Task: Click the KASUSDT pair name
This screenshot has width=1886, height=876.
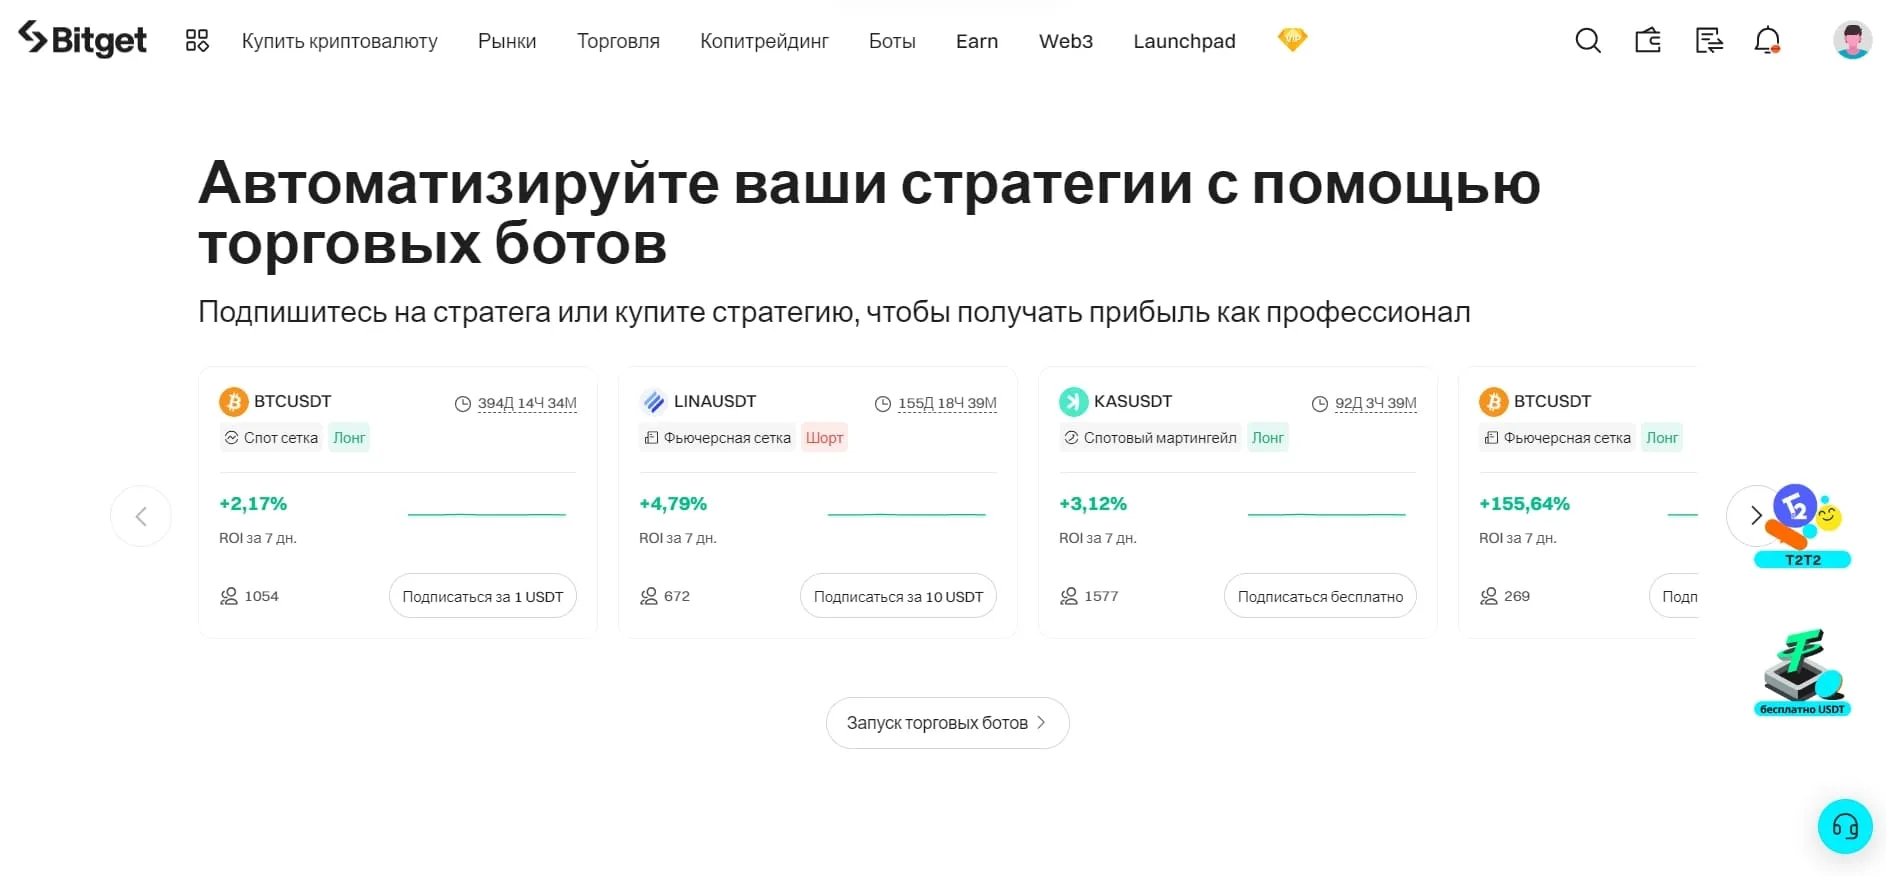Action: click(1133, 401)
